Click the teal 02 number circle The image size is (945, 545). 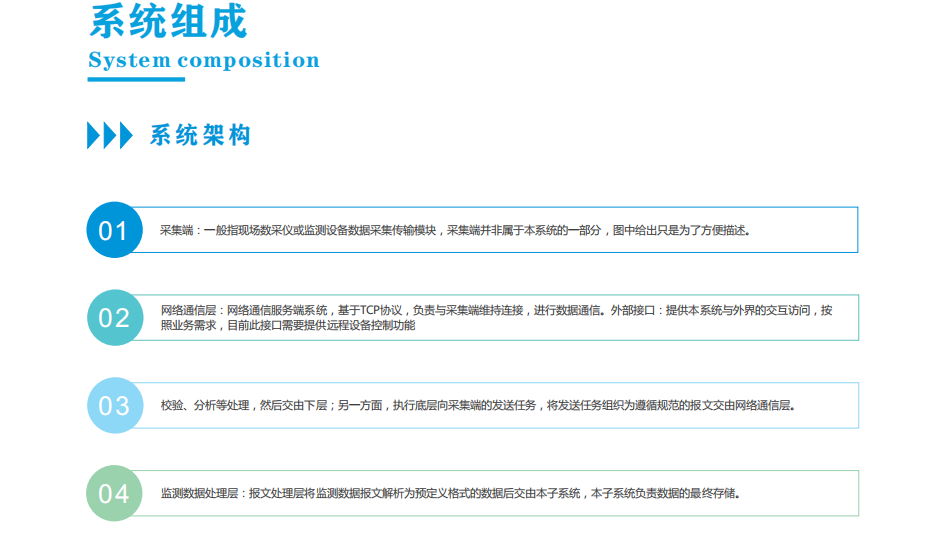tap(115, 318)
